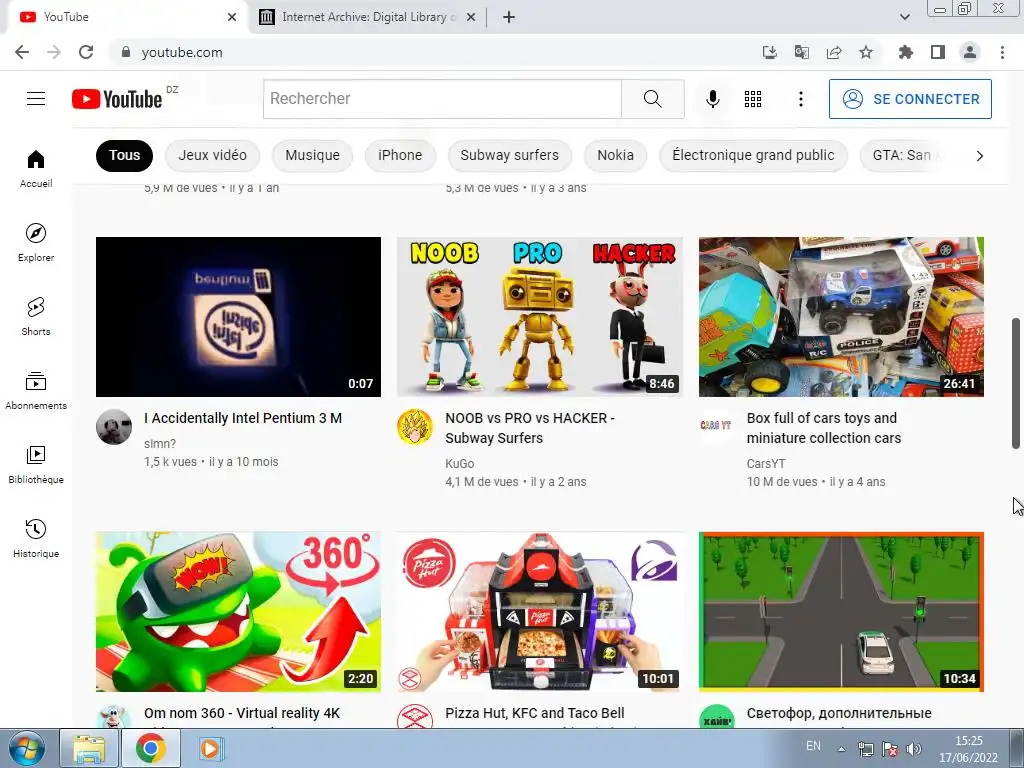1024x768 pixels.
Task: Open KuGo channel name link
Action: coord(460,464)
